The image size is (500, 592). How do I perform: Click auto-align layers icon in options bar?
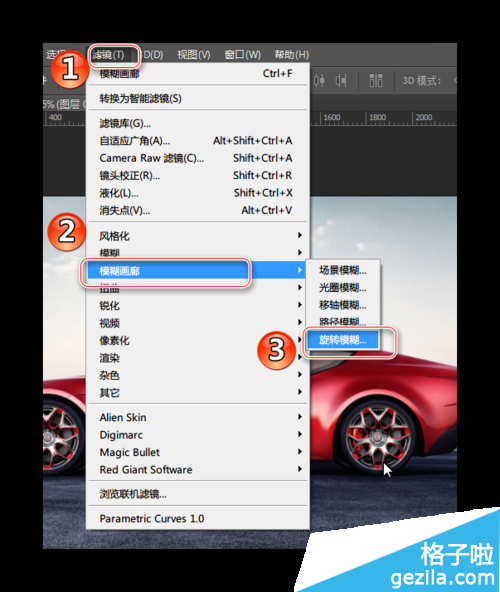point(376,80)
